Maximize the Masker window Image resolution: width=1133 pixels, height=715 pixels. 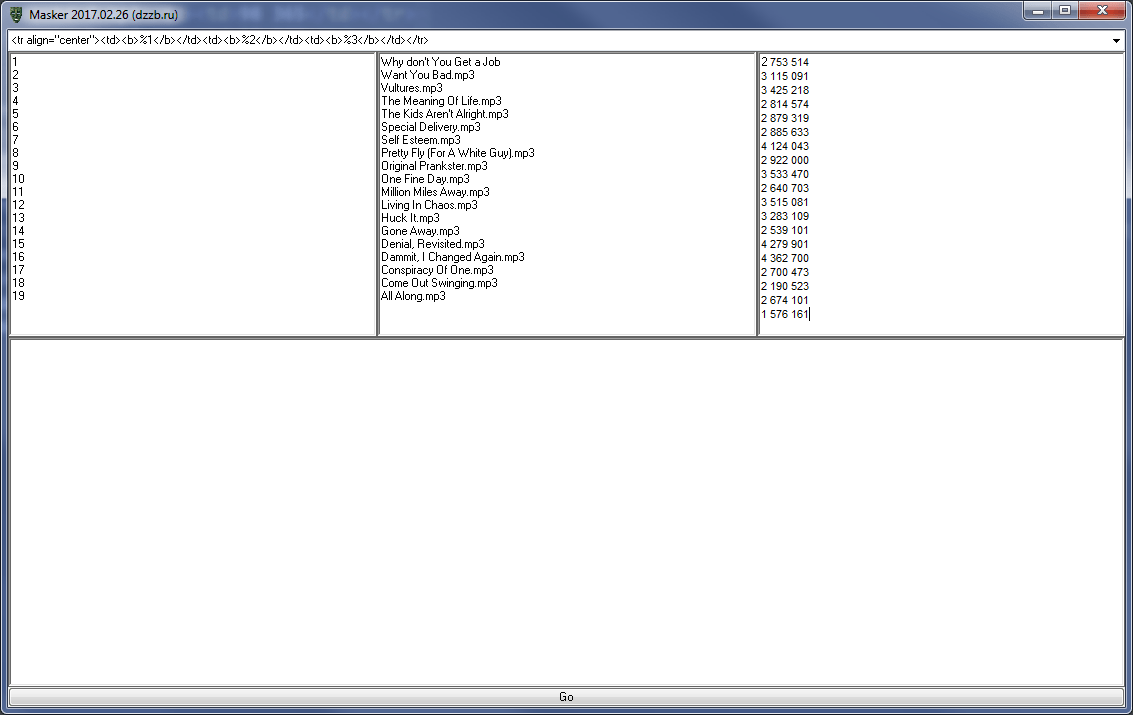click(1065, 10)
